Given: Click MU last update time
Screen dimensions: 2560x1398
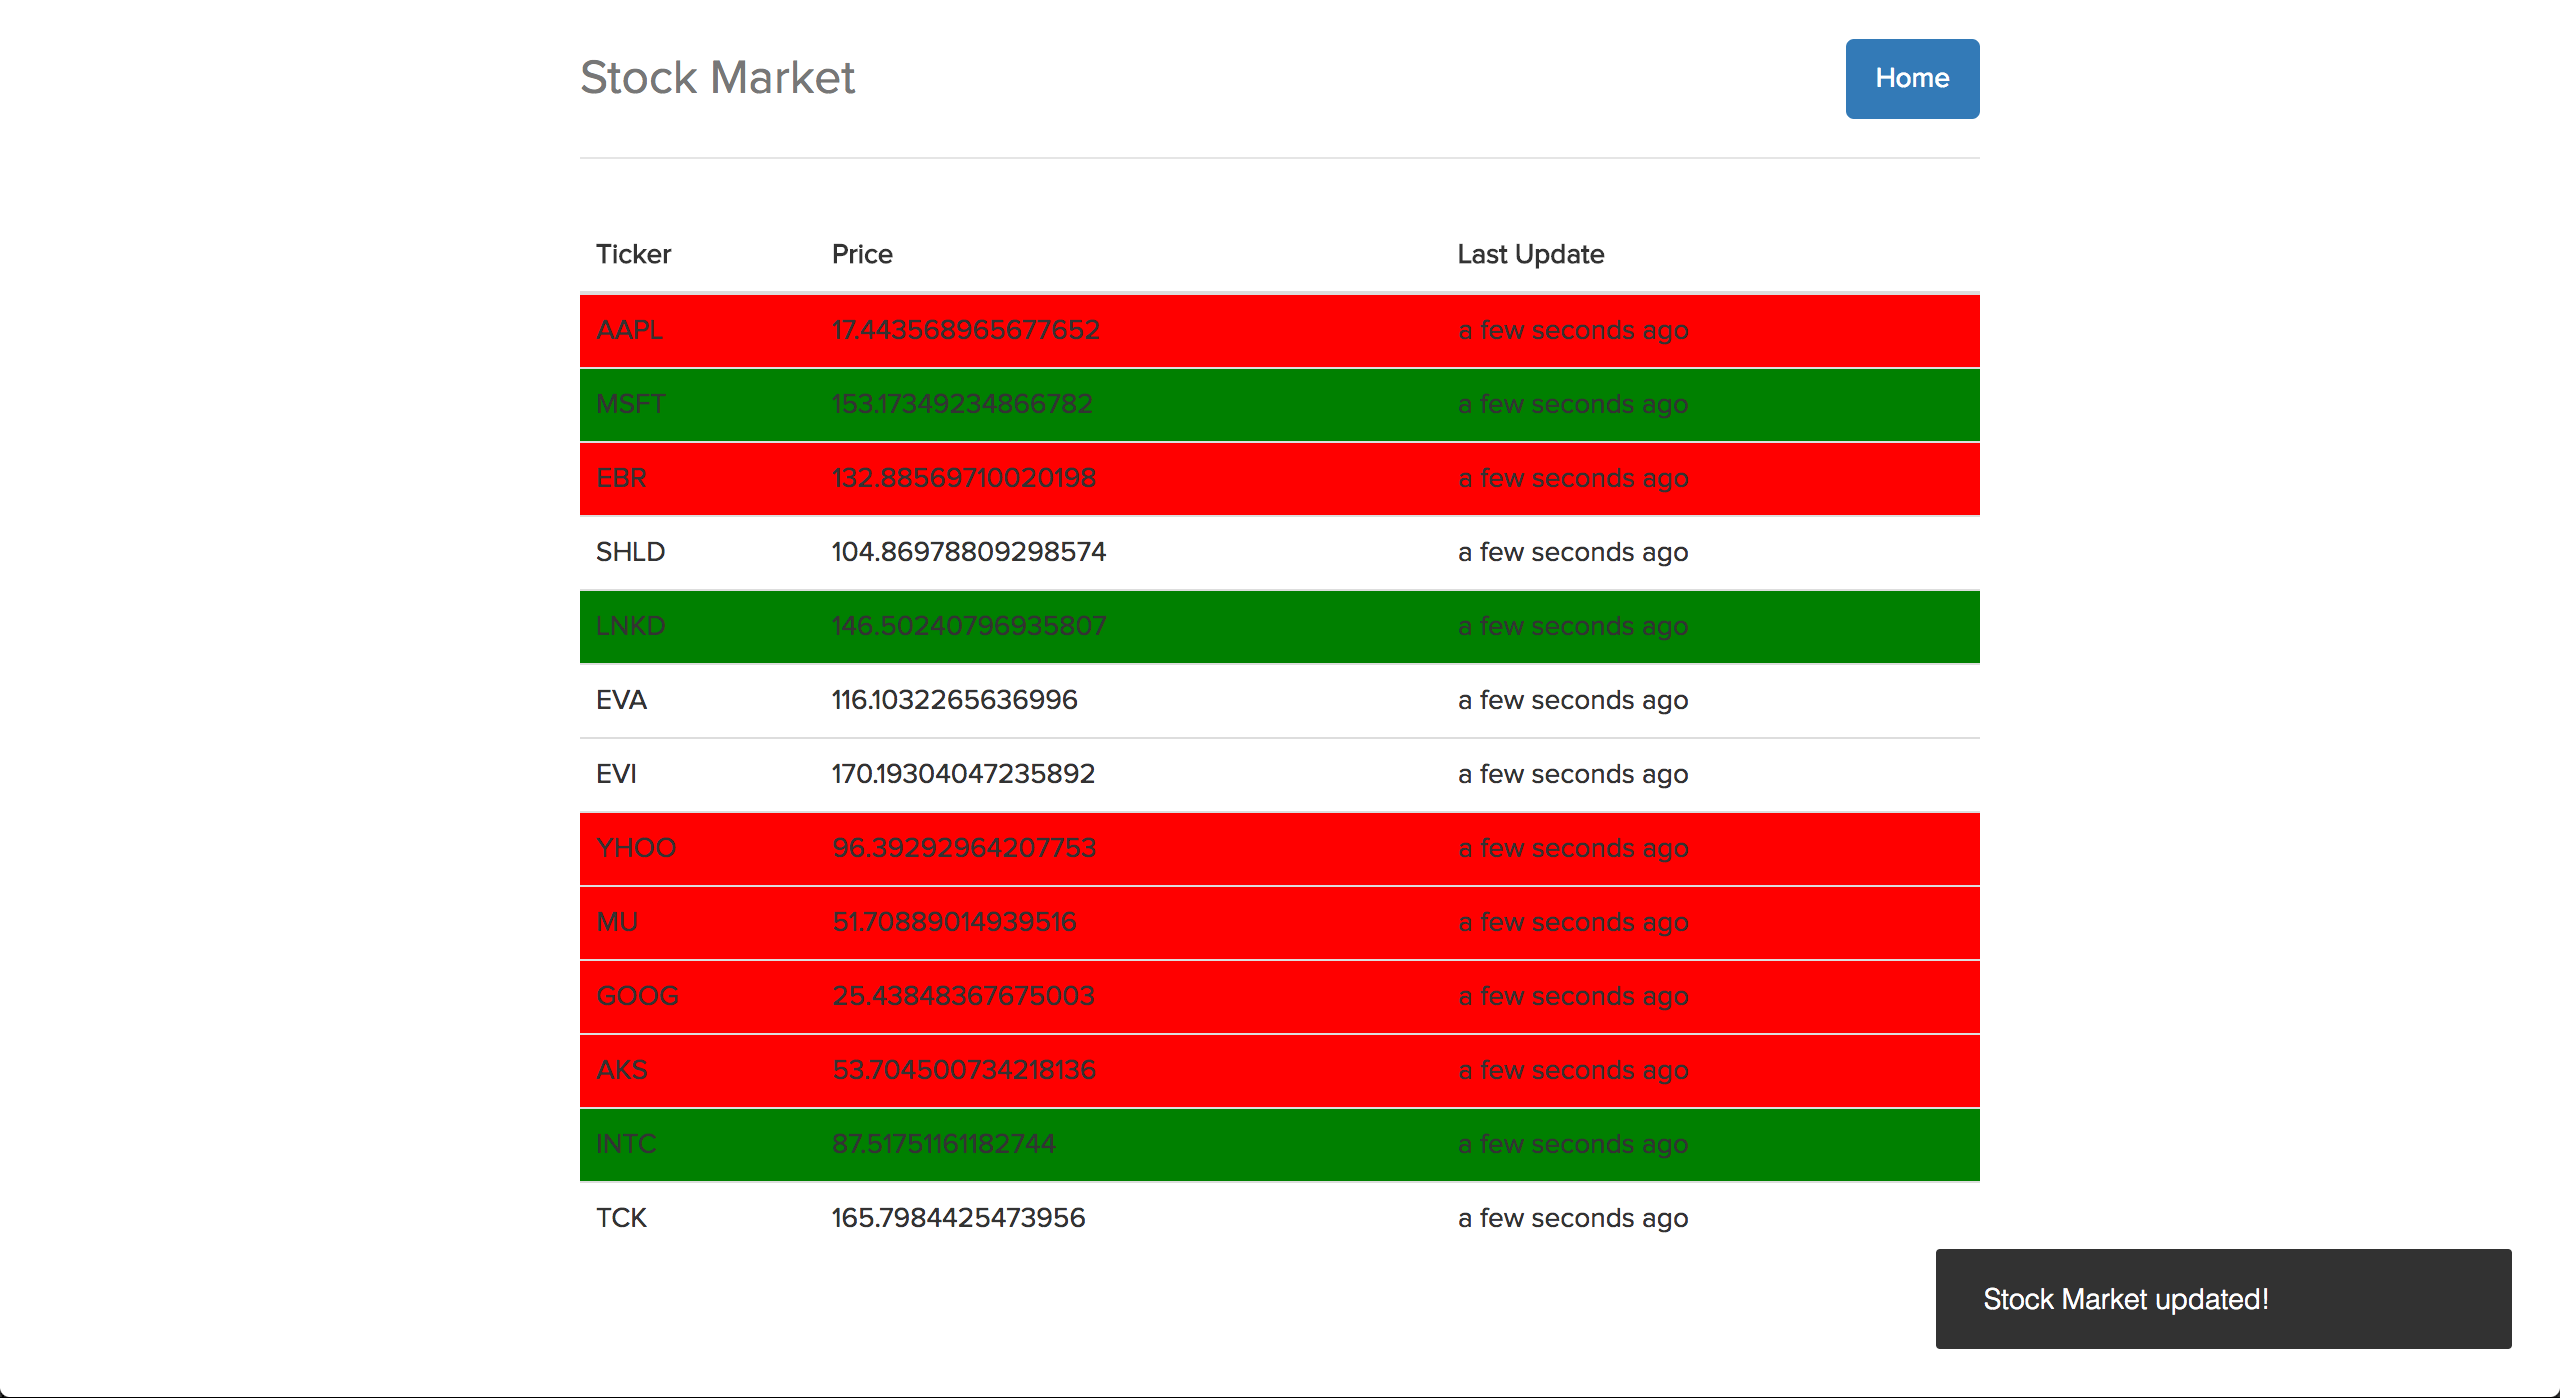Looking at the screenshot, I should click(1572, 922).
